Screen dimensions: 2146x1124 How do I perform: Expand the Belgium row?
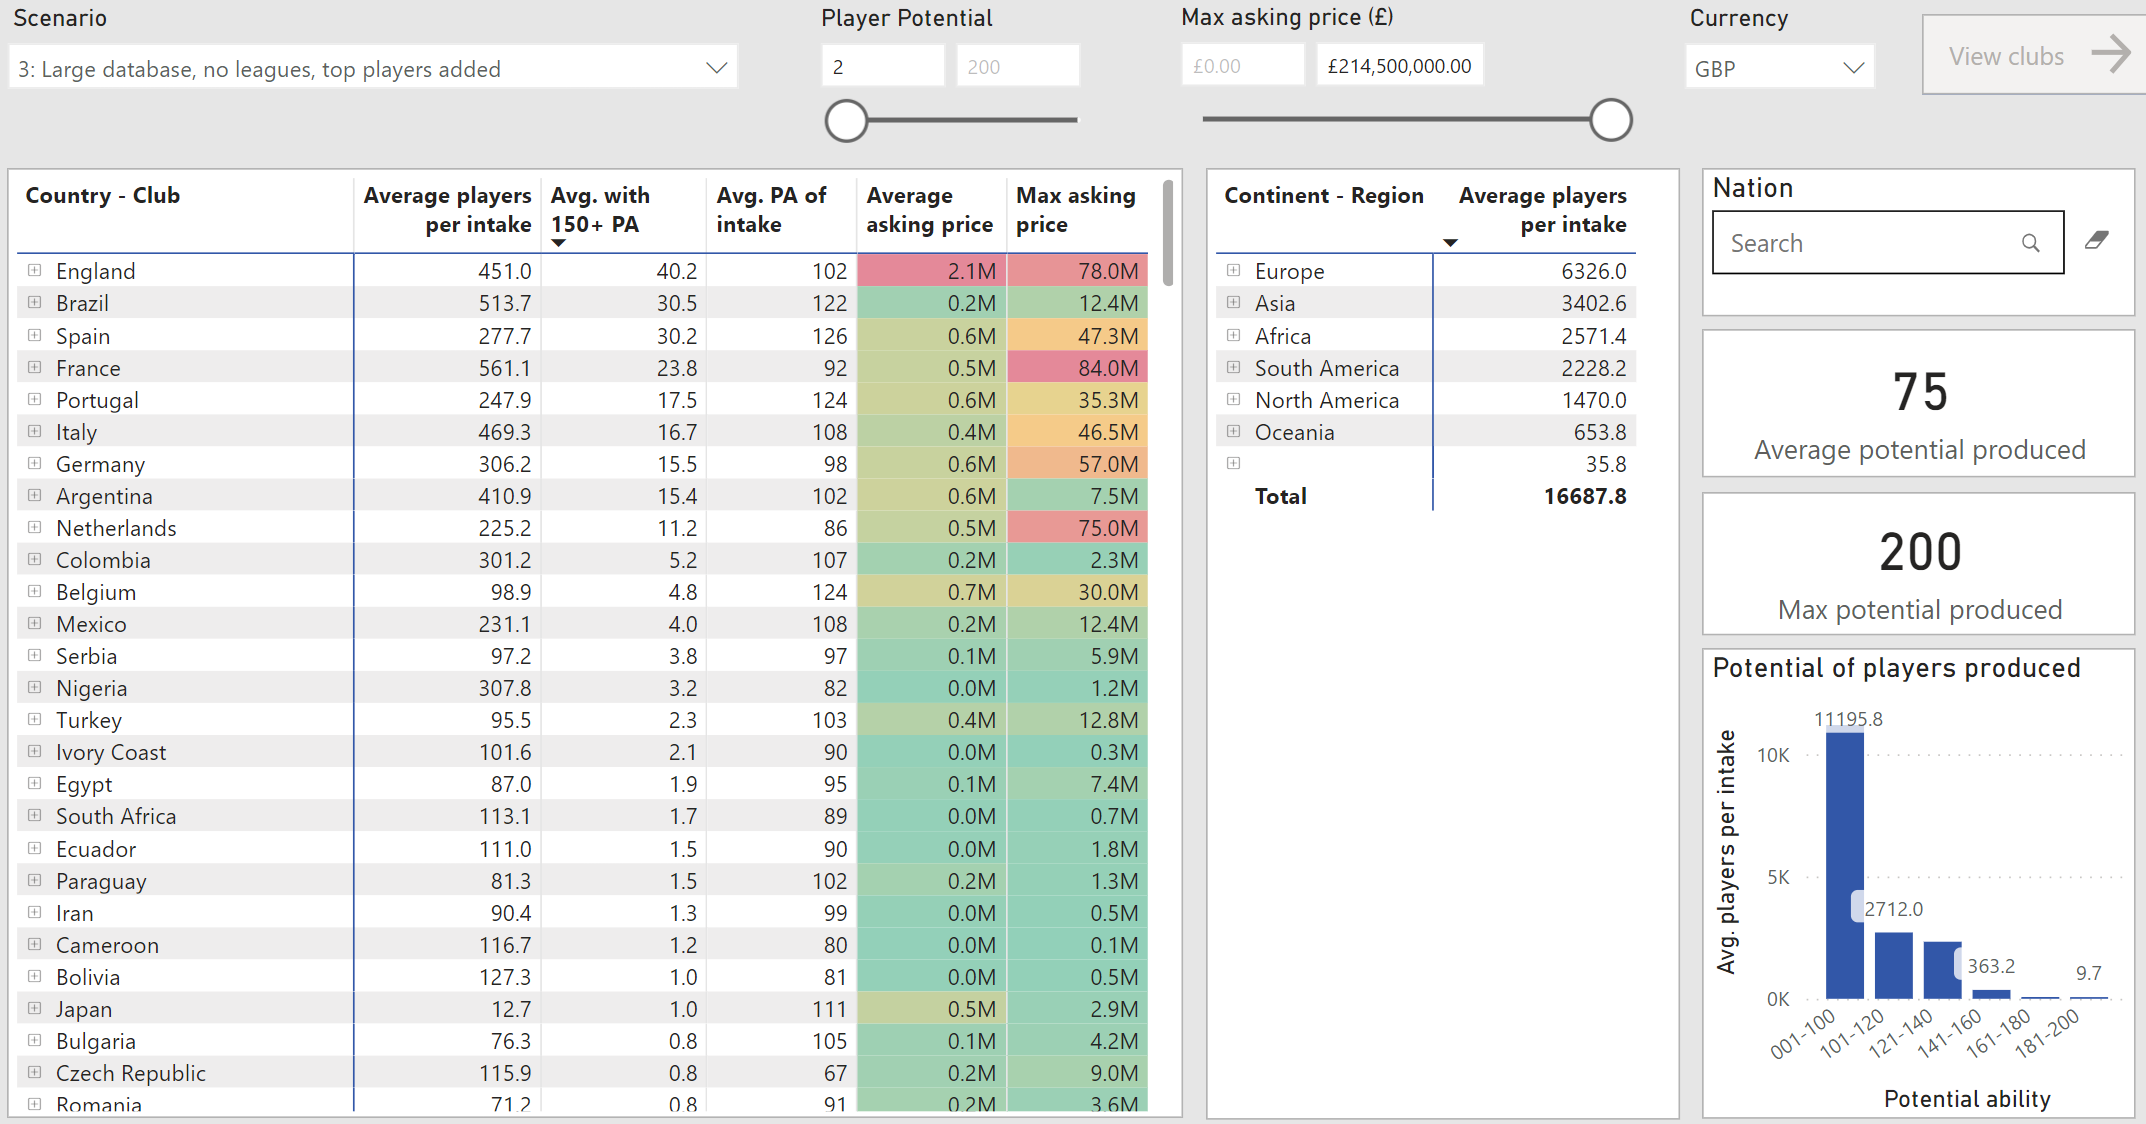point(35,591)
